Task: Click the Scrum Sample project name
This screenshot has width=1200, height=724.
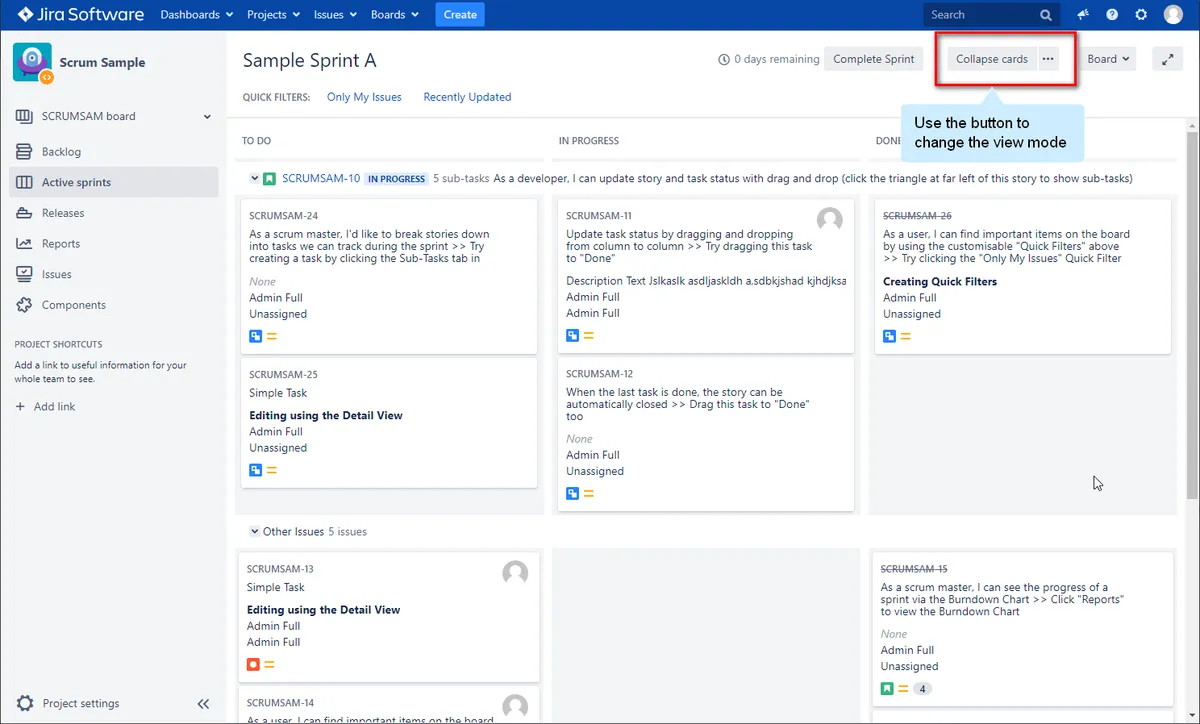Action: click(x=102, y=62)
